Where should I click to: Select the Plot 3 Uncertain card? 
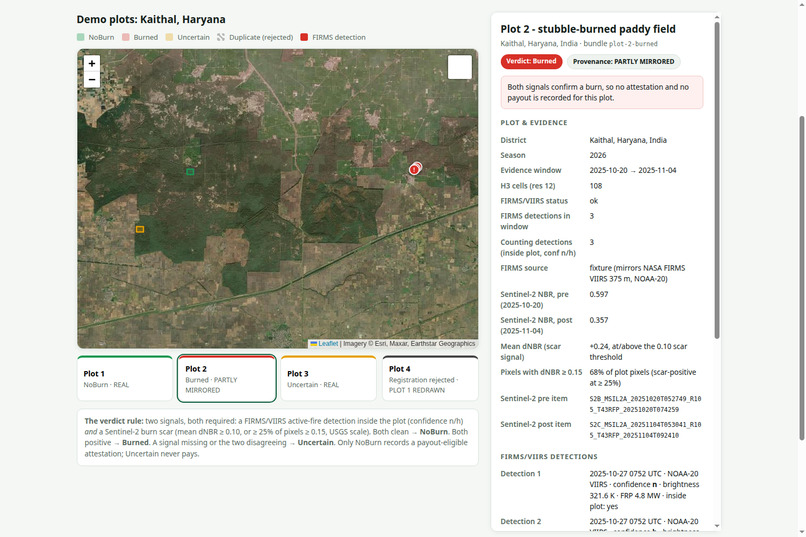point(328,378)
